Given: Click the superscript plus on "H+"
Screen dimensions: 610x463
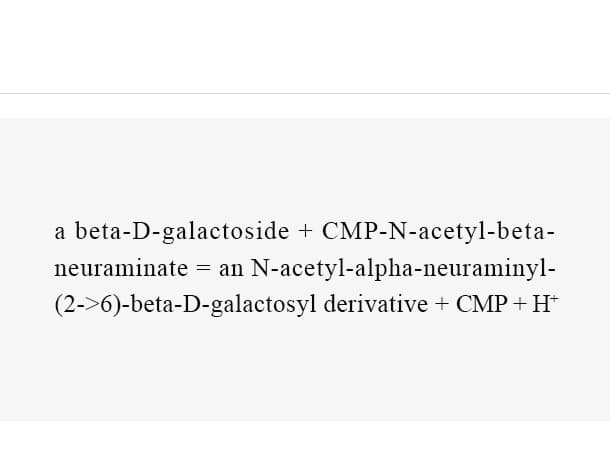Looking at the screenshot, I should point(555,298).
